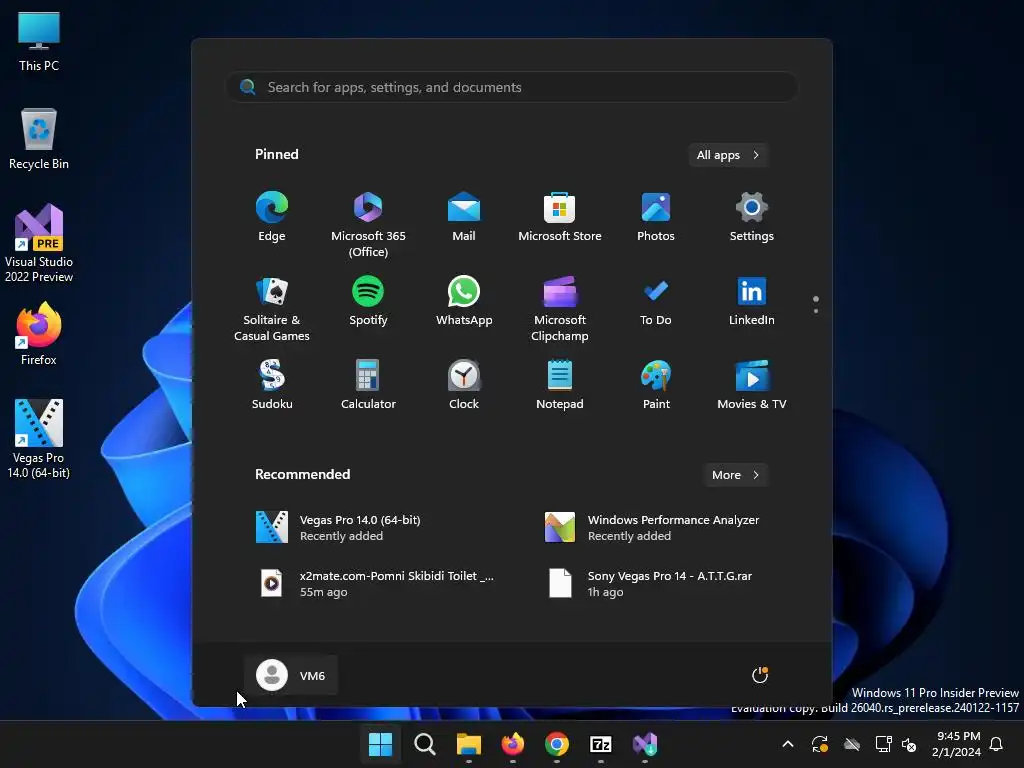Launch WhatsApp from the Start menu
This screenshot has height=768, width=1024.
(x=464, y=301)
